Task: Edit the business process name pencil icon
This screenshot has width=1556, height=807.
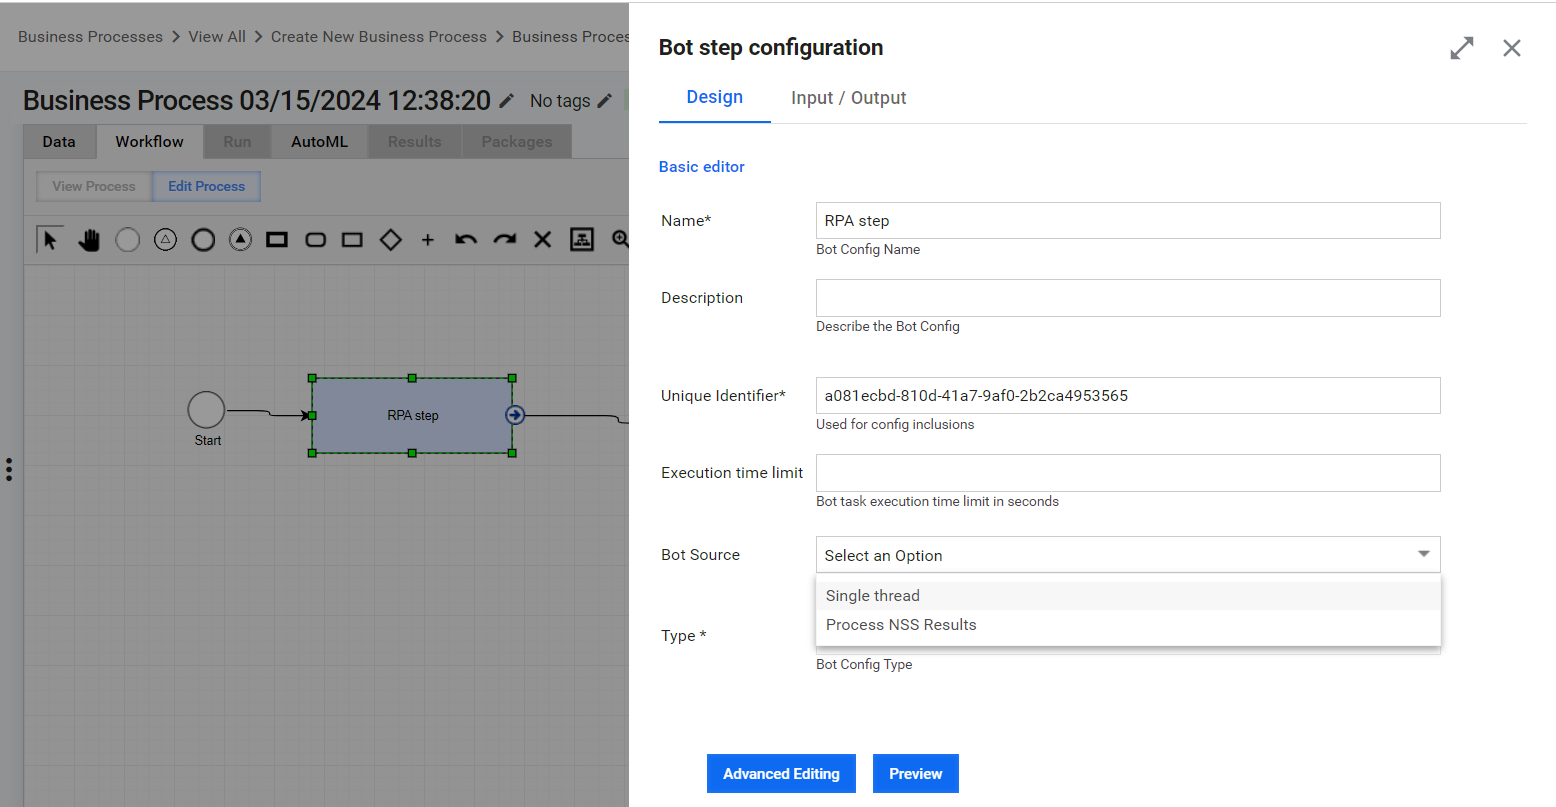Action: (x=507, y=101)
